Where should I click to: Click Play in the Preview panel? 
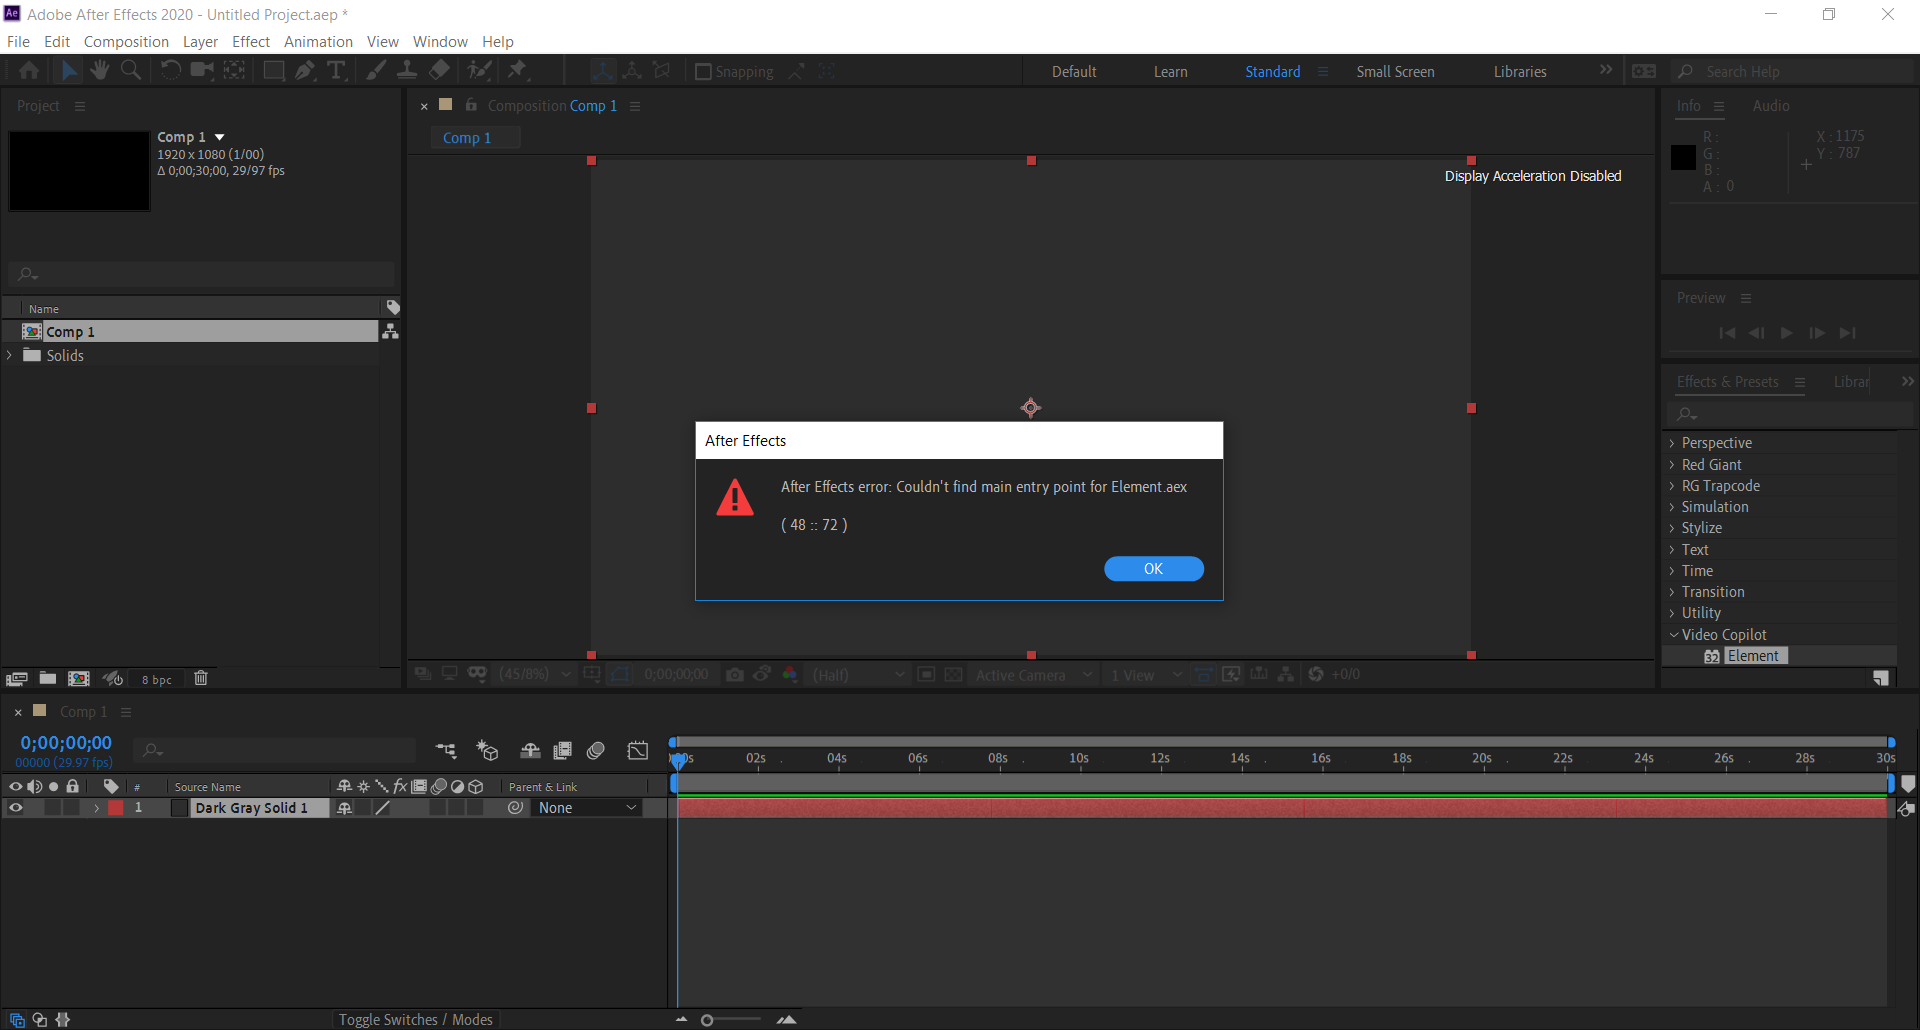point(1786,333)
